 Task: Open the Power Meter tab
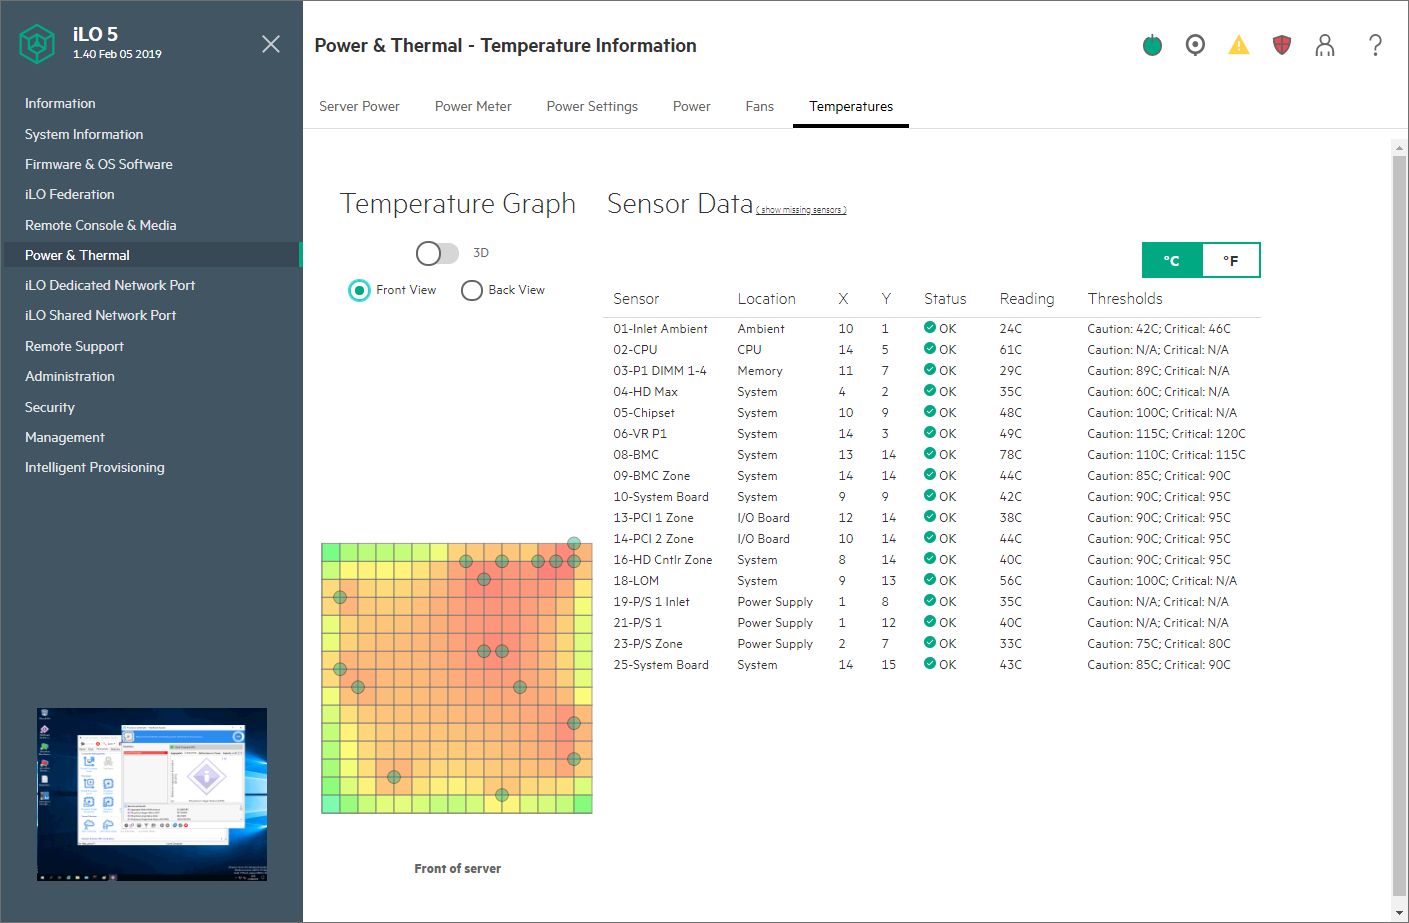click(473, 106)
